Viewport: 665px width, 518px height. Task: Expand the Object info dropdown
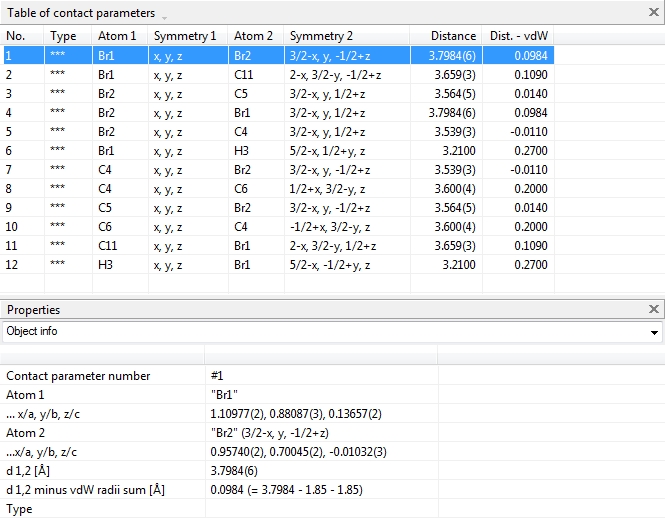pyautogui.click(x=654, y=332)
